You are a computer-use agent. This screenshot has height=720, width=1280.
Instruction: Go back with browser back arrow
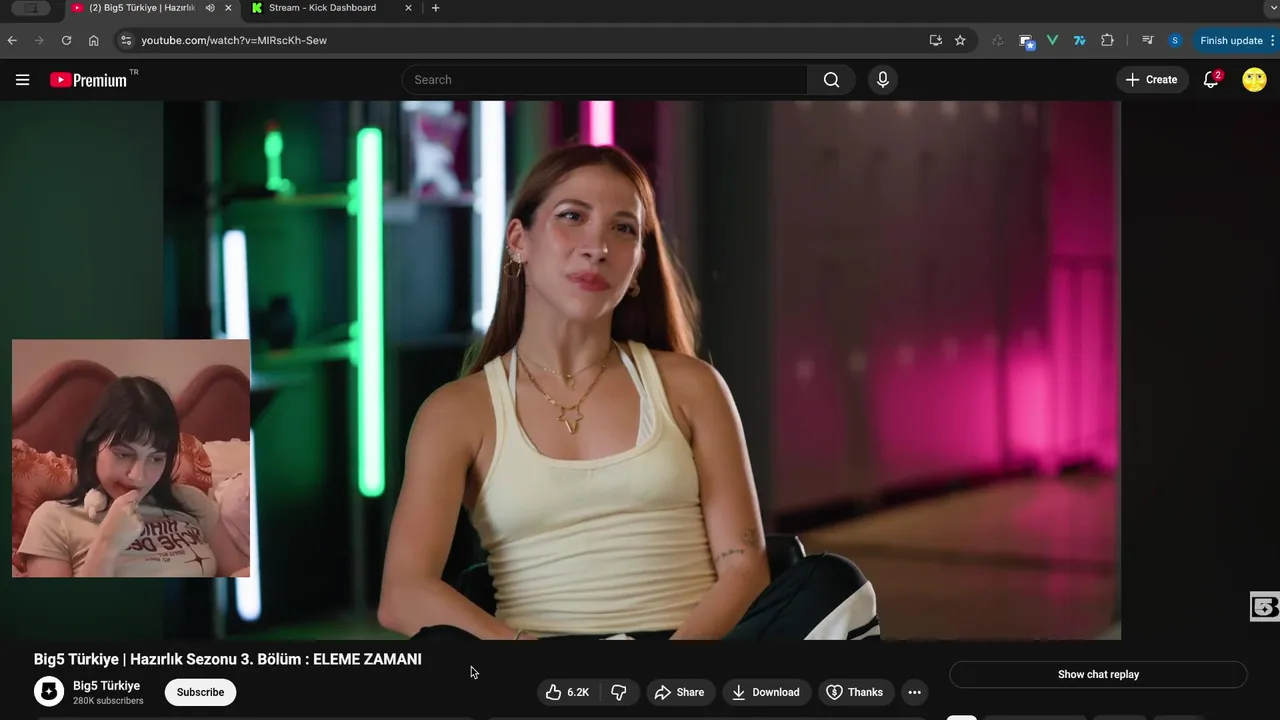[x=12, y=40]
